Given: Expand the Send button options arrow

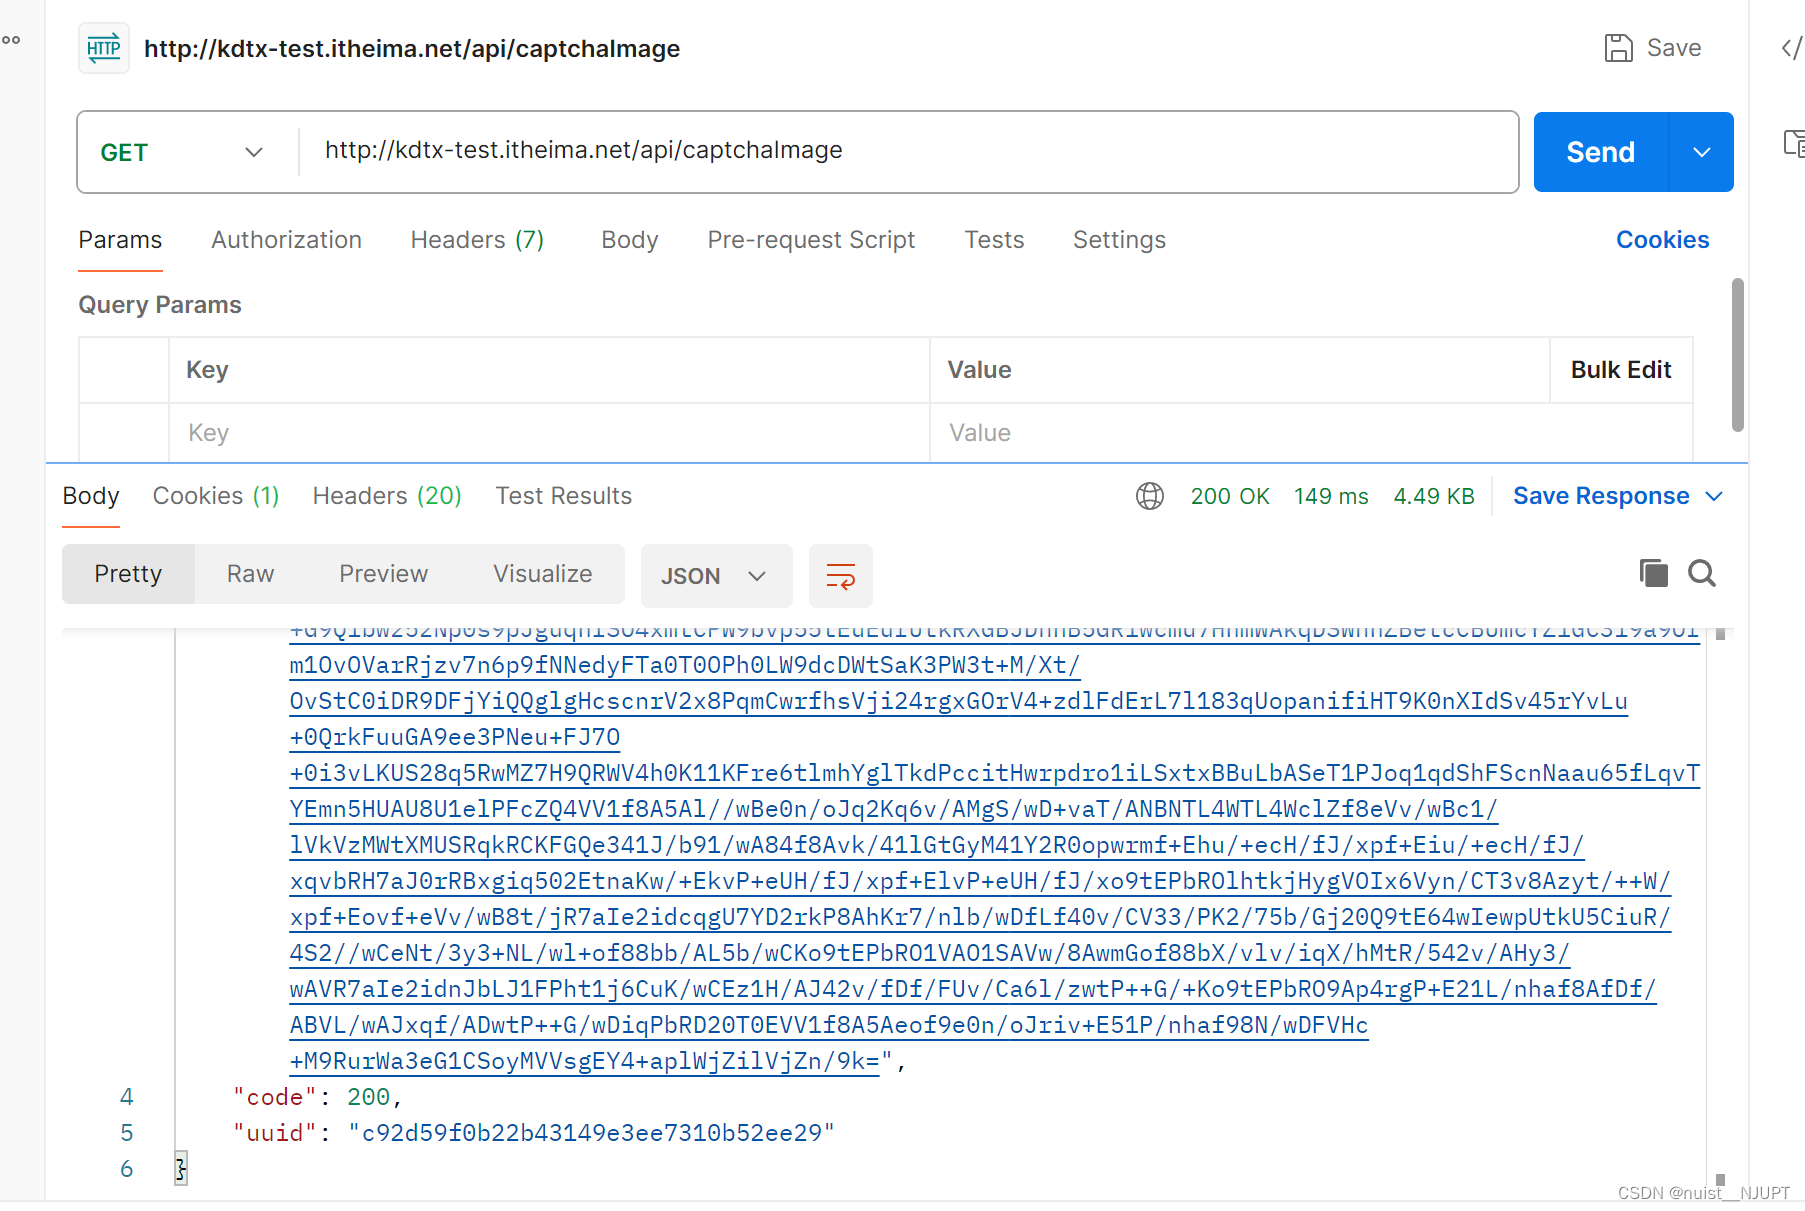Looking at the screenshot, I should click(1701, 152).
